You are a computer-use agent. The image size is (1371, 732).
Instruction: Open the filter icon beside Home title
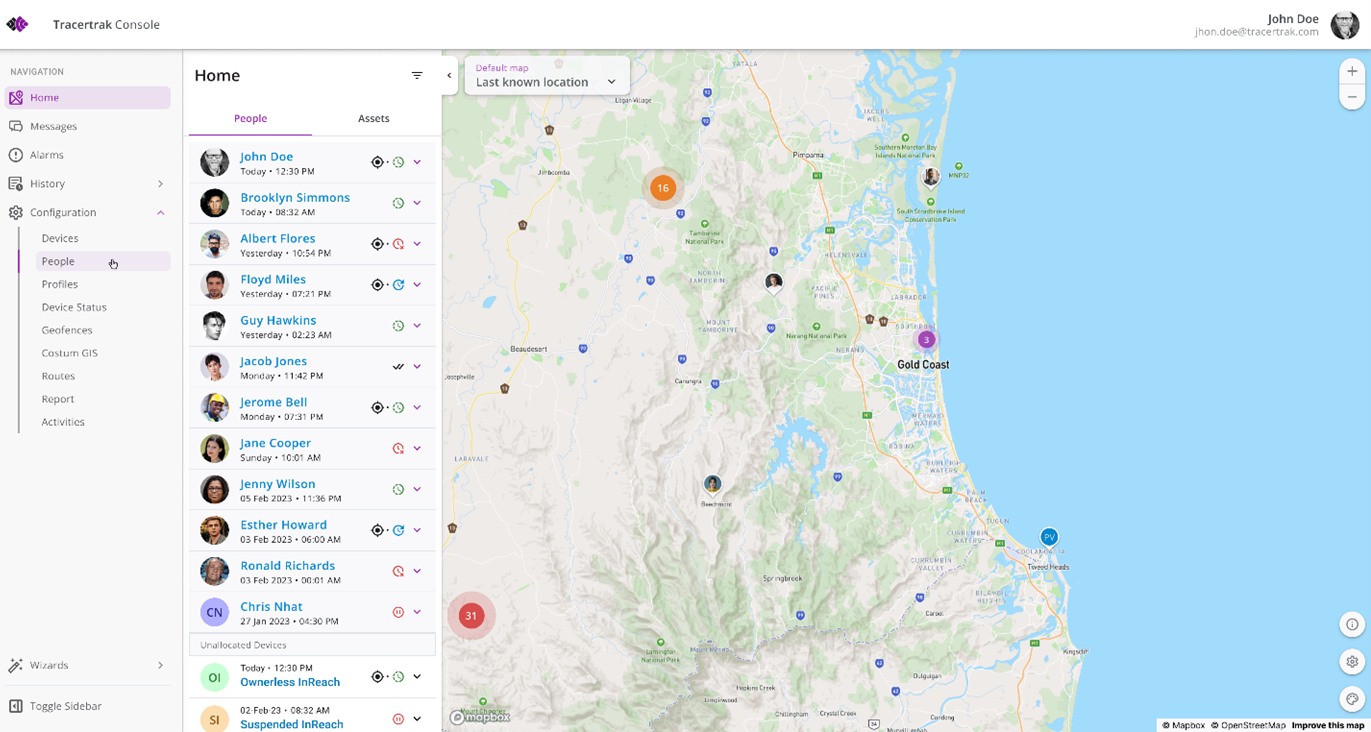pyautogui.click(x=417, y=76)
